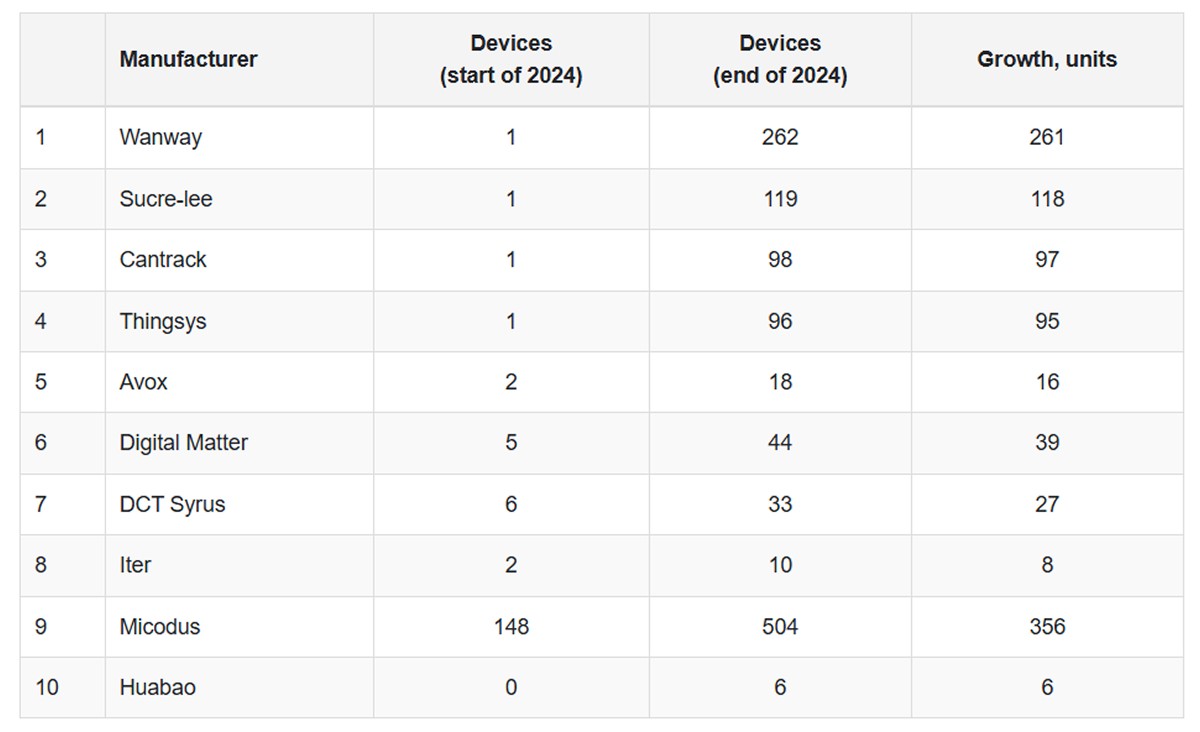Click Wanway's end-of-2024 value 262

point(780,137)
